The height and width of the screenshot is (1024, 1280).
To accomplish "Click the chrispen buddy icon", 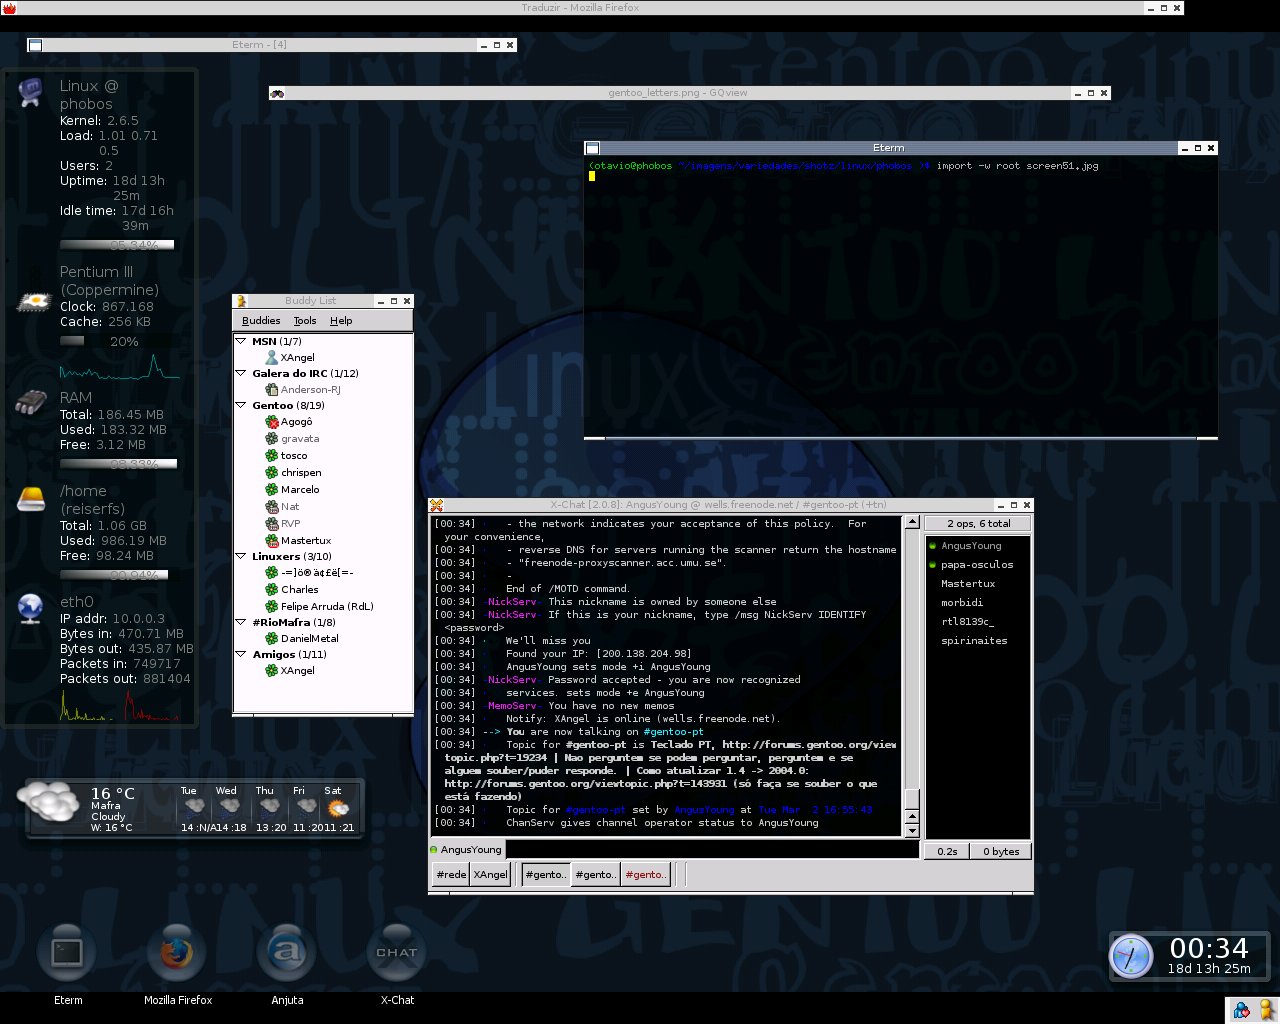I will (271, 472).
